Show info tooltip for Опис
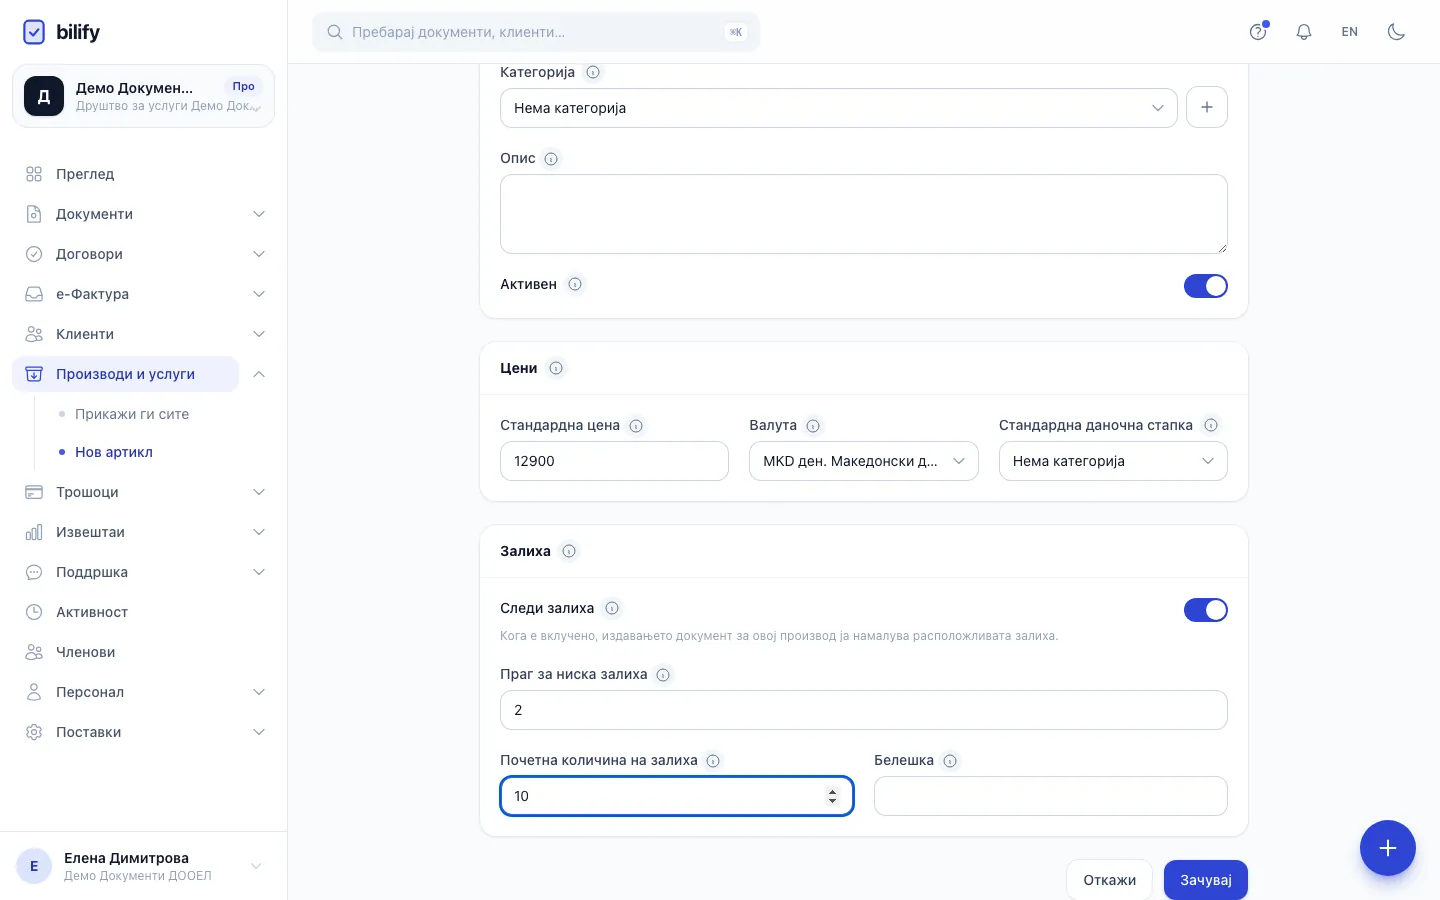Image resolution: width=1440 pixels, height=900 pixels. (x=551, y=158)
